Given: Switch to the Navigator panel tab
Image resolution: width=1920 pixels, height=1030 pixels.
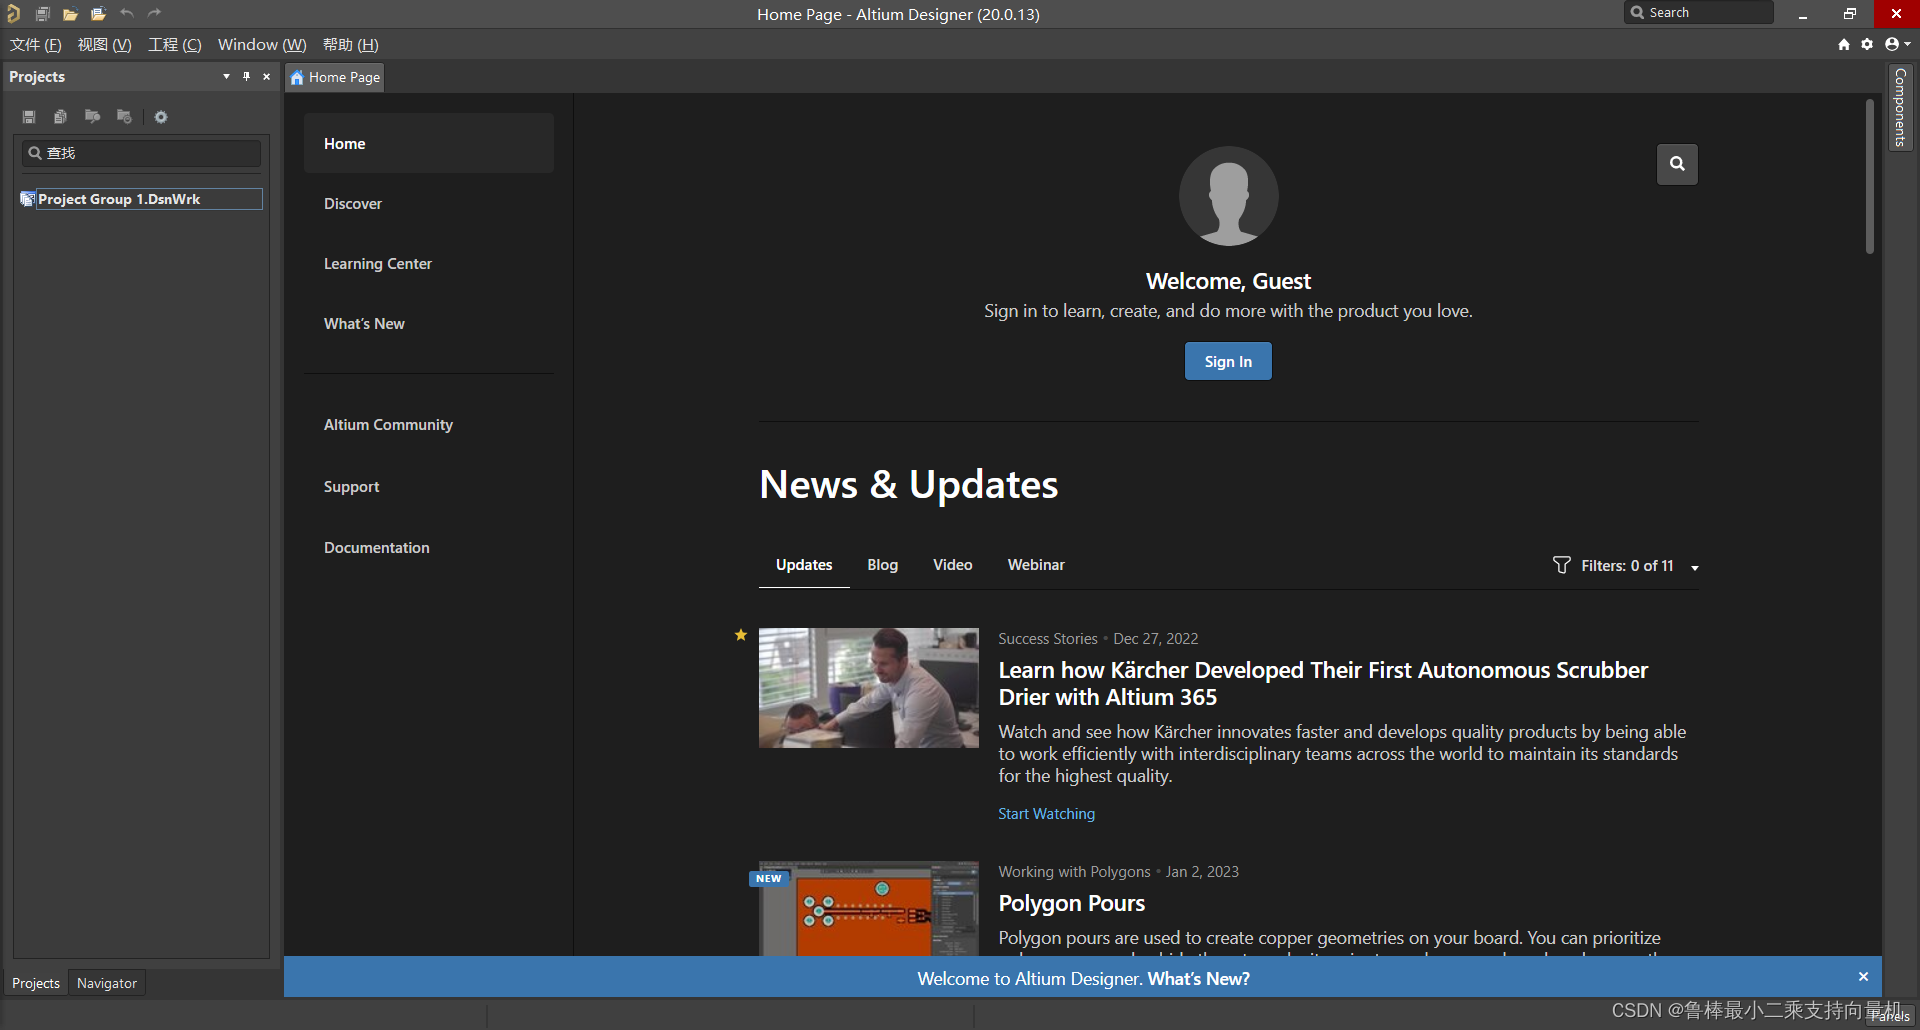Looking at the screenshot, I should pyautogui.click(x=106, y=983).
